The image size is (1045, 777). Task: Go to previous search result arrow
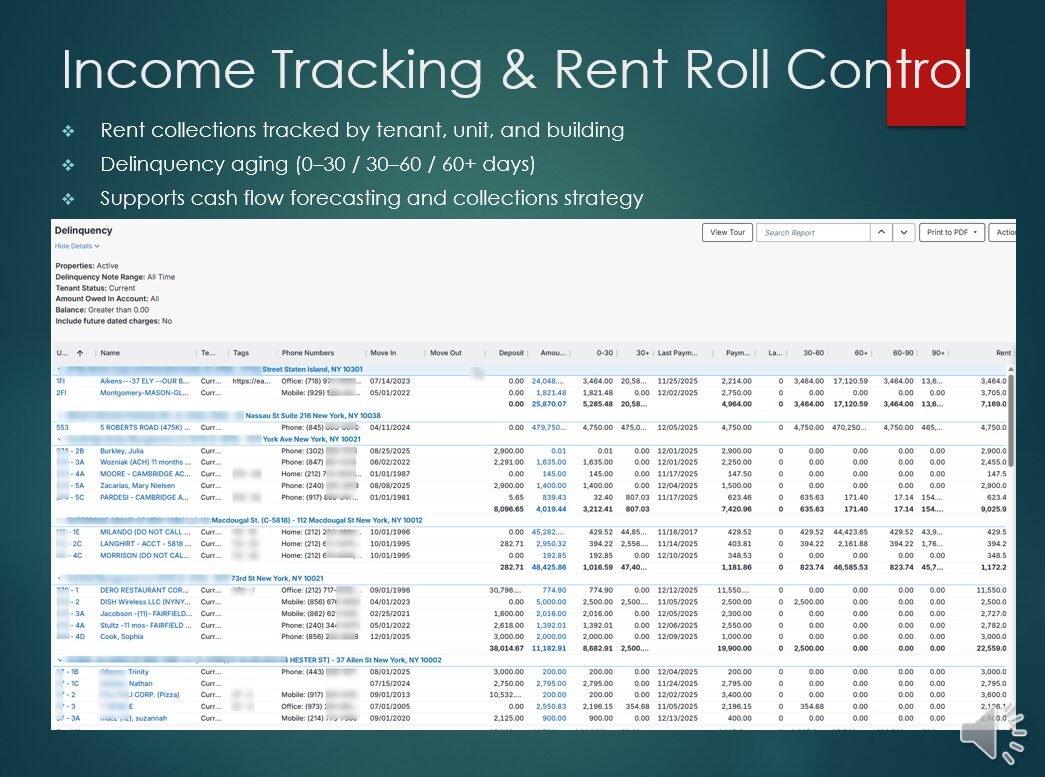pyautogui.click(x=881, y=232)
